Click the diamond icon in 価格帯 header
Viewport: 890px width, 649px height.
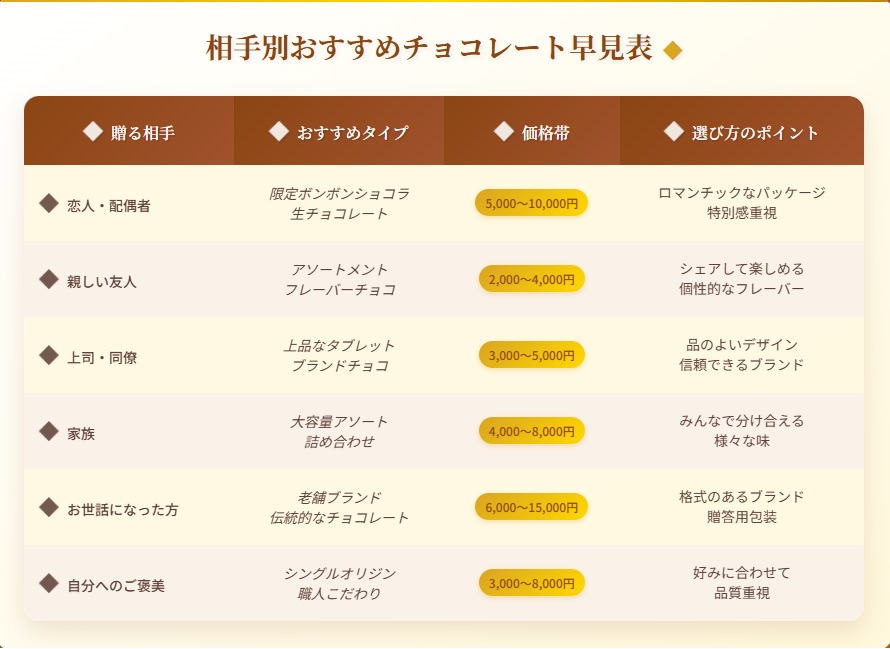coord(504,131)
